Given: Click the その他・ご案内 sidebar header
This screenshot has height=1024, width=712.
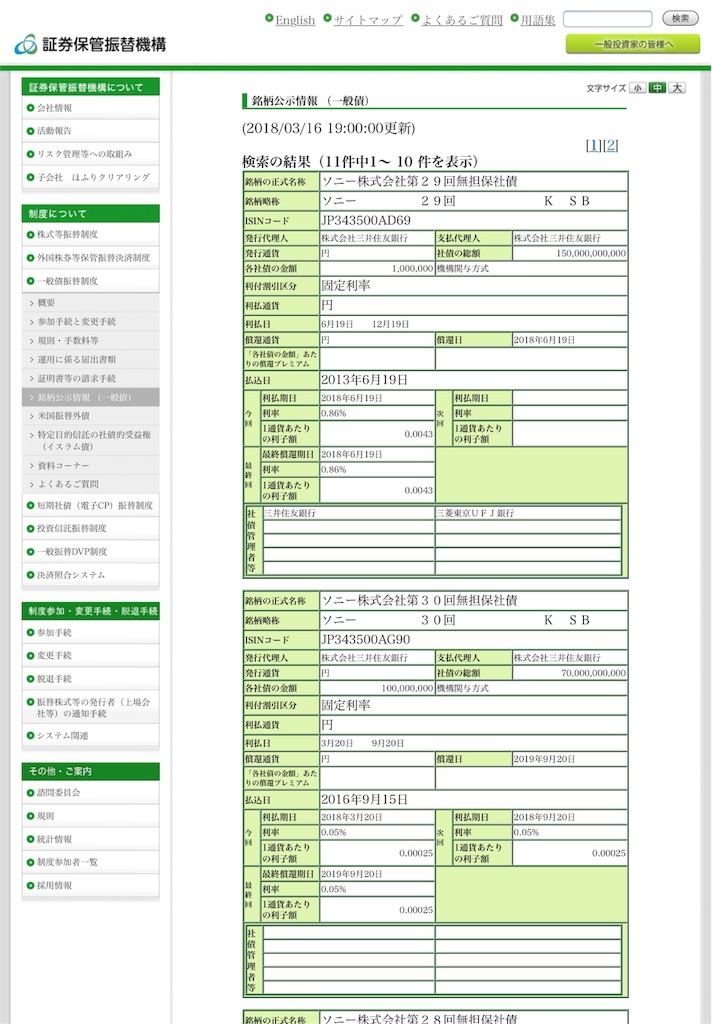Looking at the screenshot, I should [90, 771].
